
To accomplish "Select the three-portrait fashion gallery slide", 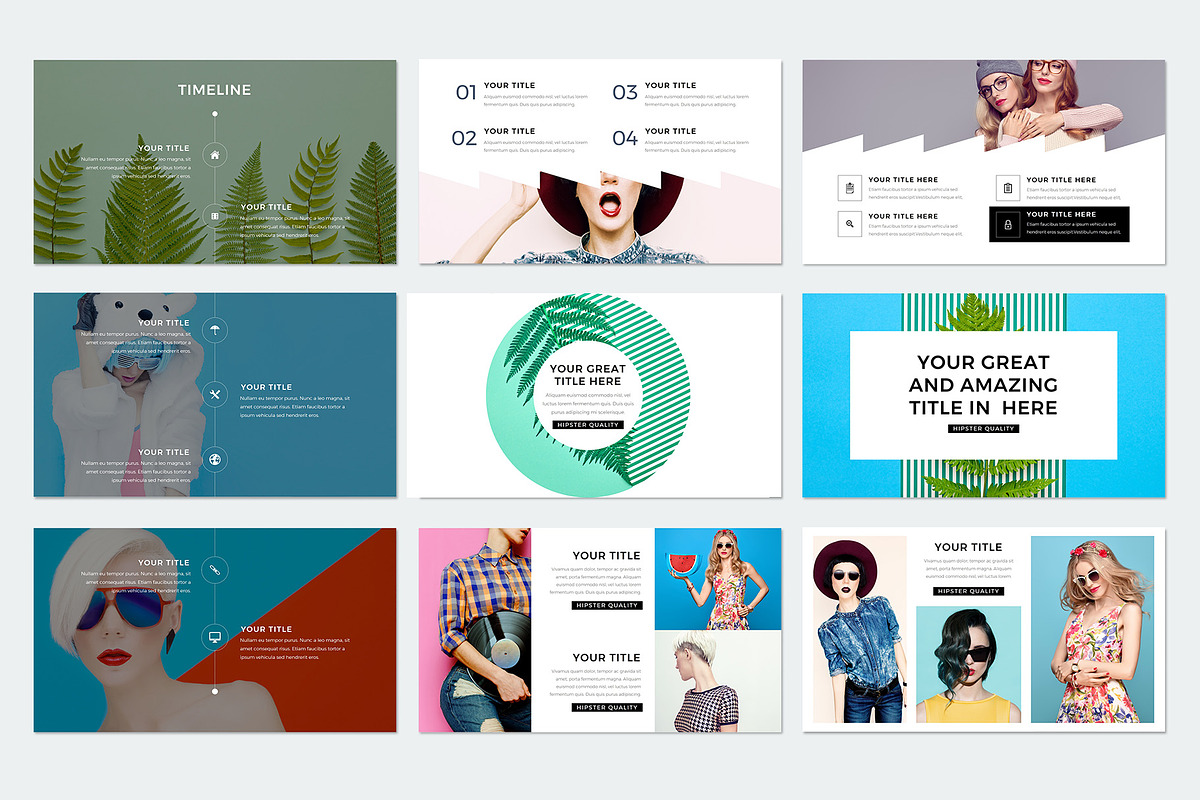I will pos(984,630).
